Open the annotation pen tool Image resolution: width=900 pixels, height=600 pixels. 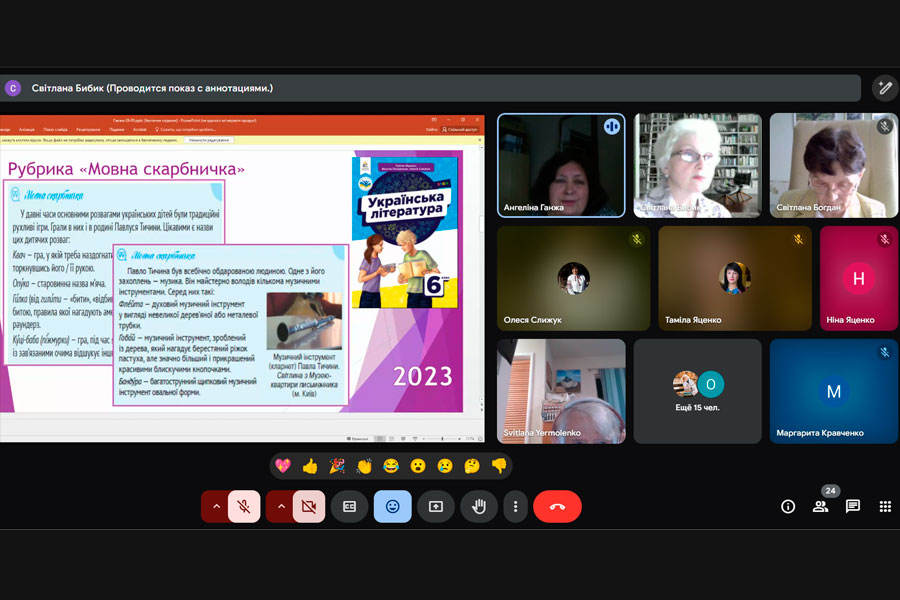[x=885, y=88]
